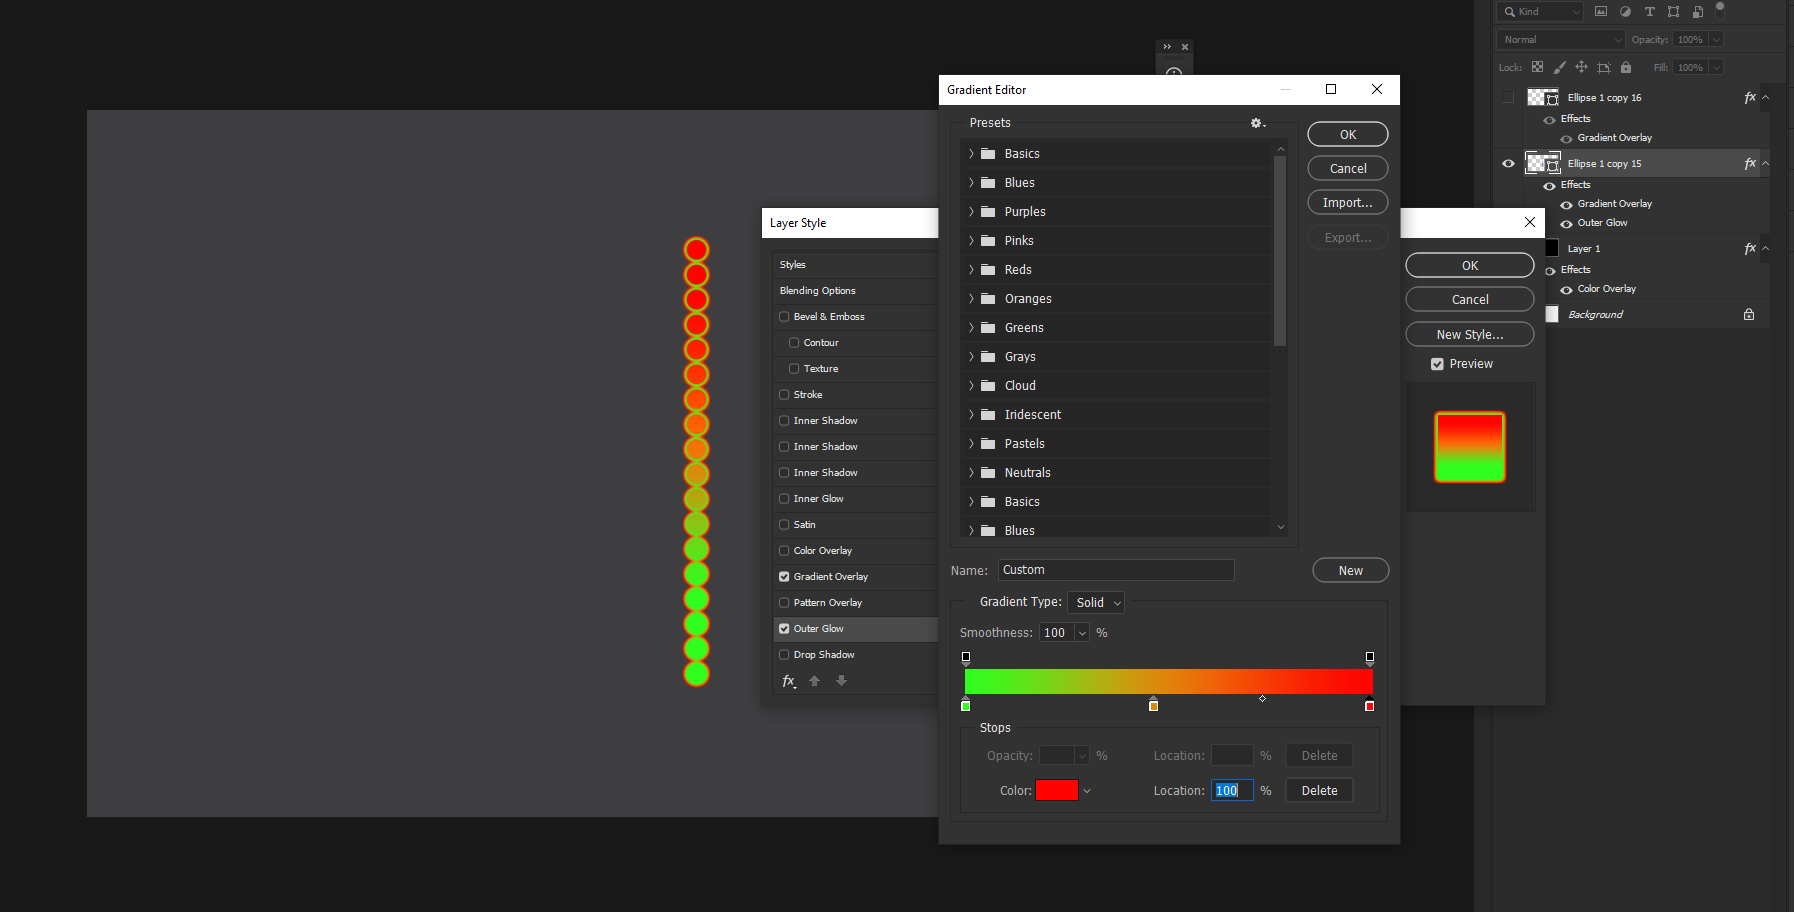Click the red stop Color swatch

click(x=1057, y=790)
